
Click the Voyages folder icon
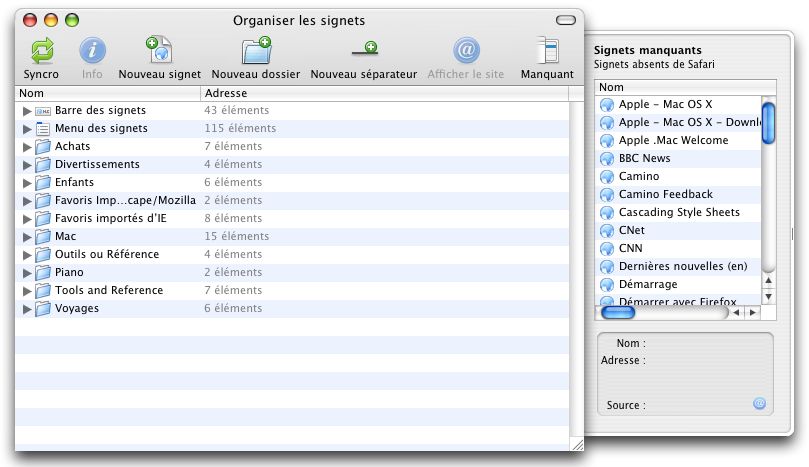[43, 309]
